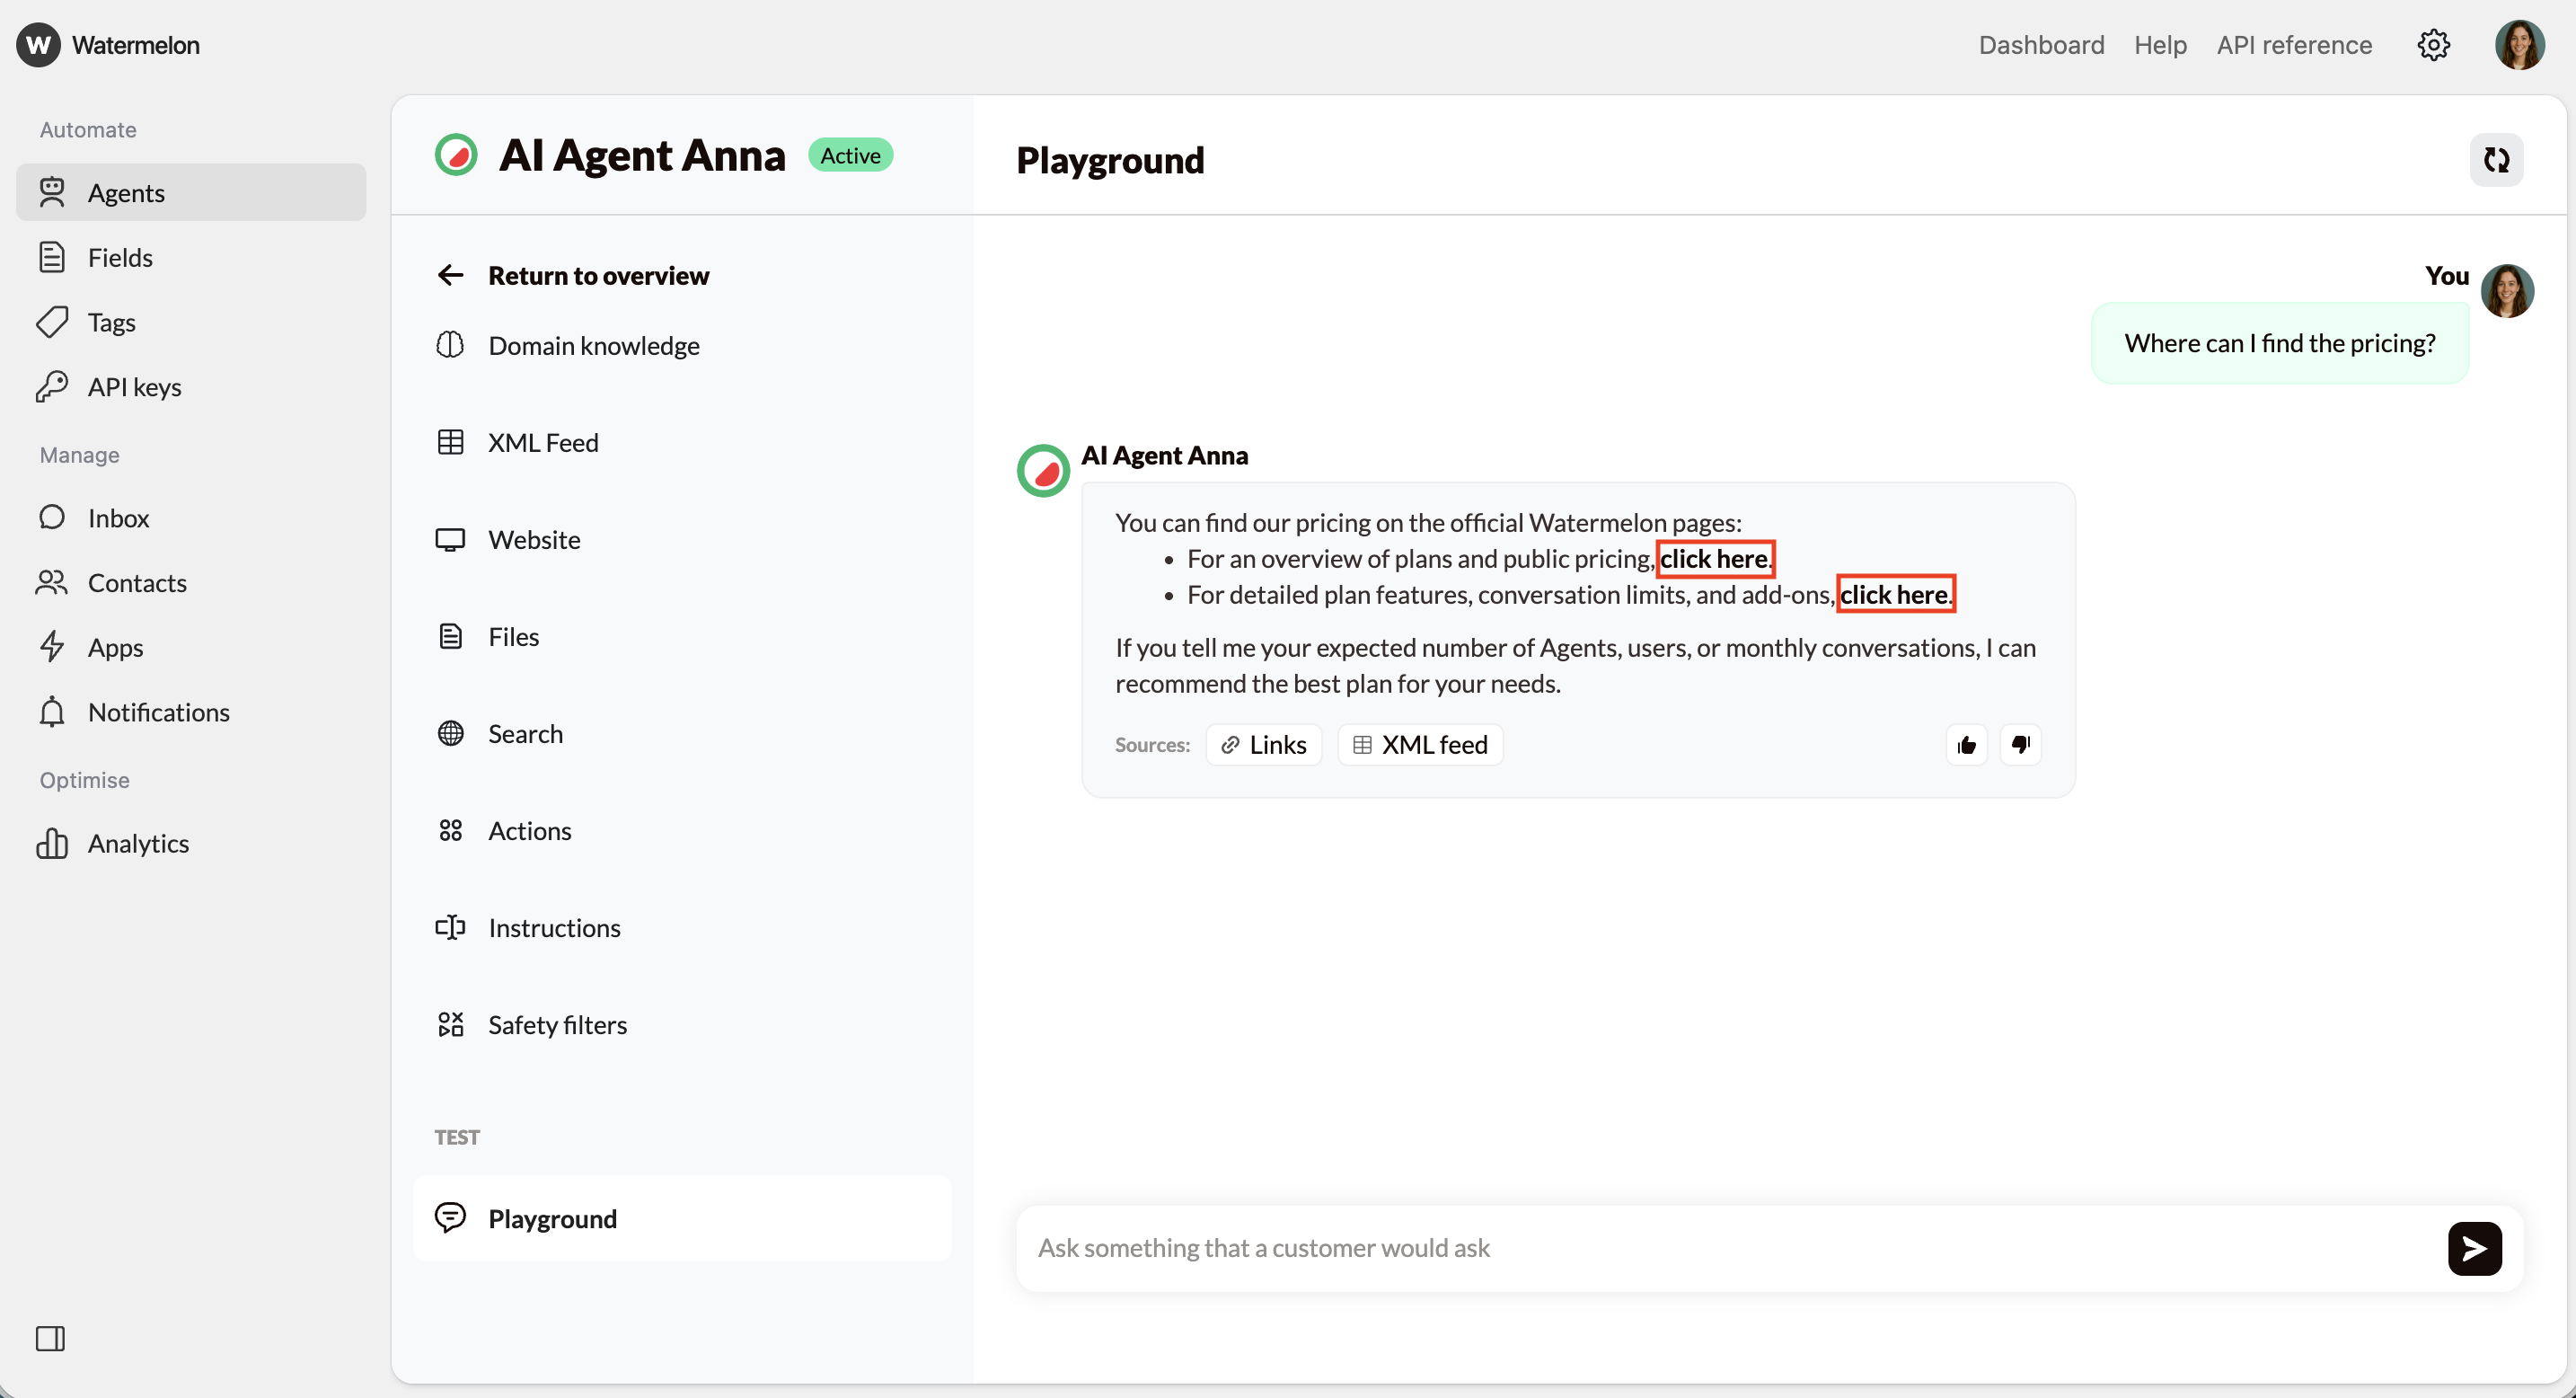The image size is (2576, 1398).
Task: Click the back arrow to return to overview
Action: click(x=450, y=275)
